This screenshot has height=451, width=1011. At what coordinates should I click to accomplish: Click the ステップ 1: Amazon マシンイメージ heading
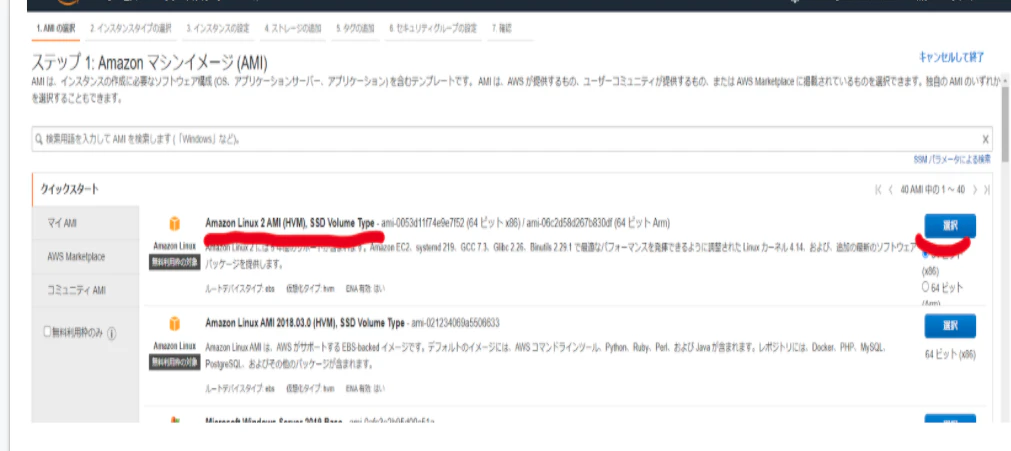[150, 63]
